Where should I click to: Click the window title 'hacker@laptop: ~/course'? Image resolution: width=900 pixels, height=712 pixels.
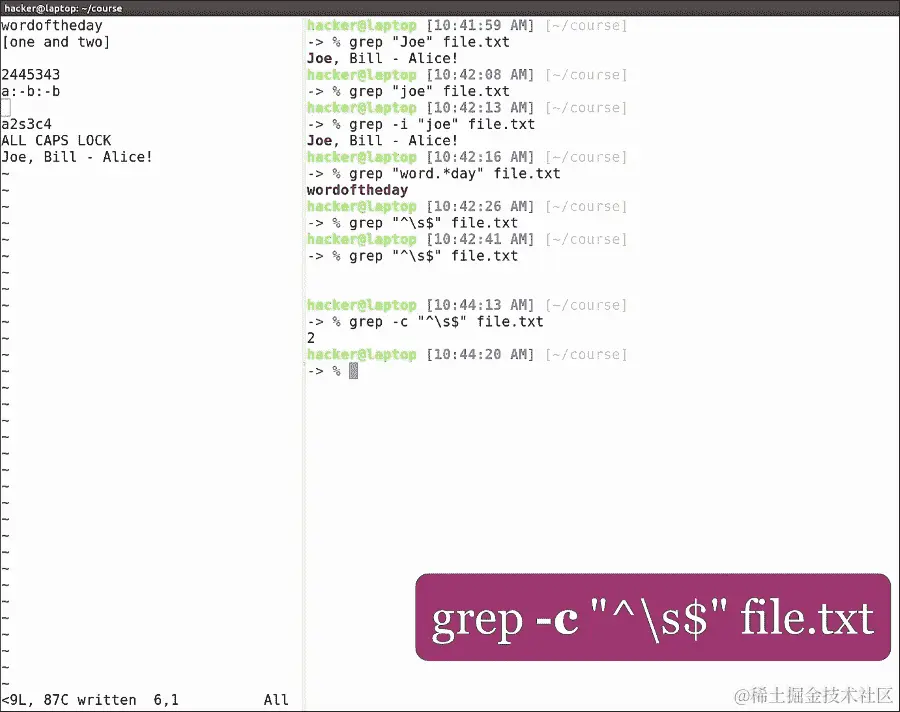[63, 8]
